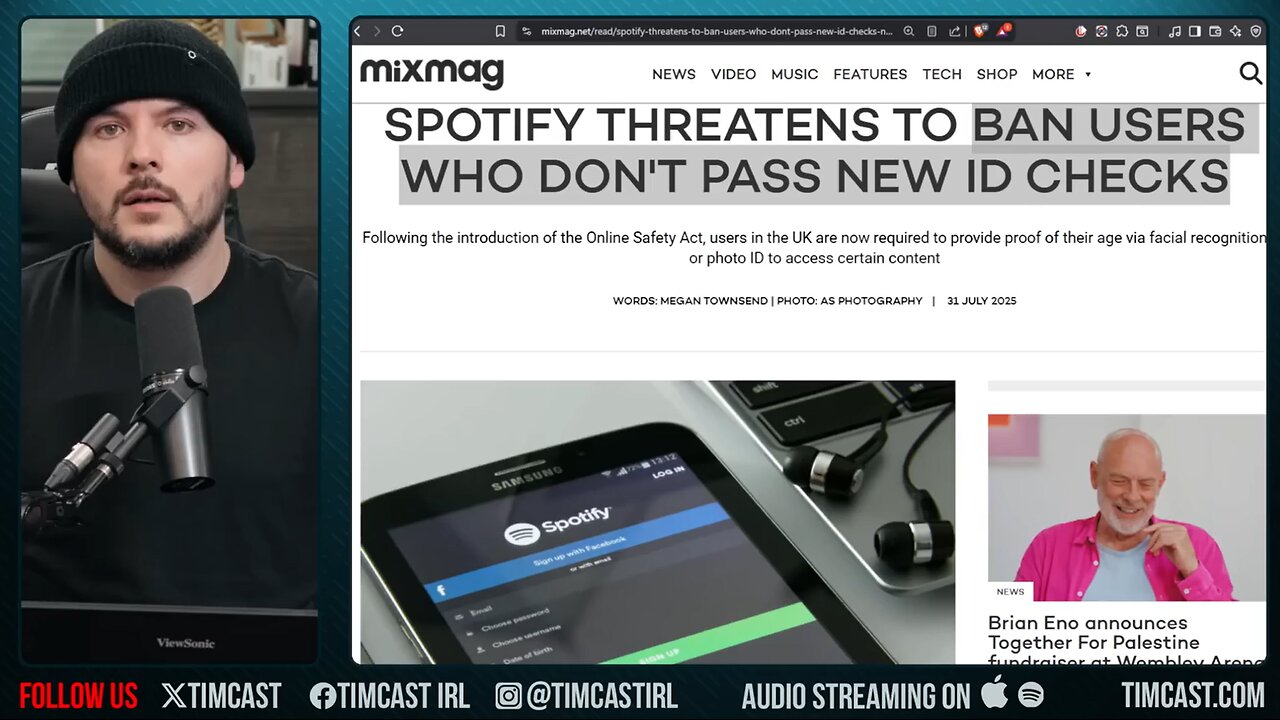Open the extensions puzzle-piece menu
The width and height of the screenshot is (1280, 720).
[1122, 31]
